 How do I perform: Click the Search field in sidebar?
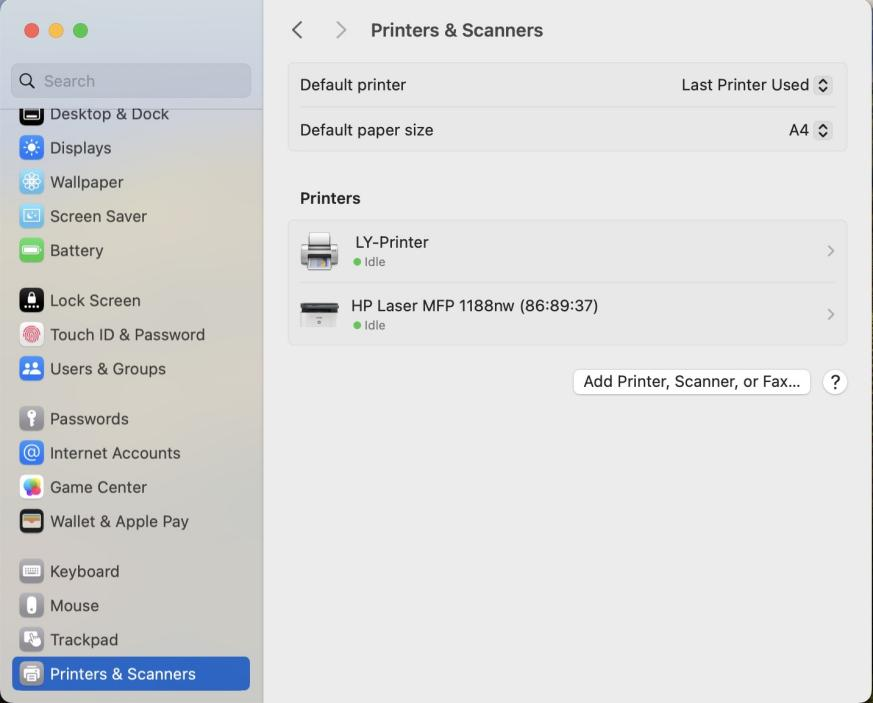click(131, 81)
